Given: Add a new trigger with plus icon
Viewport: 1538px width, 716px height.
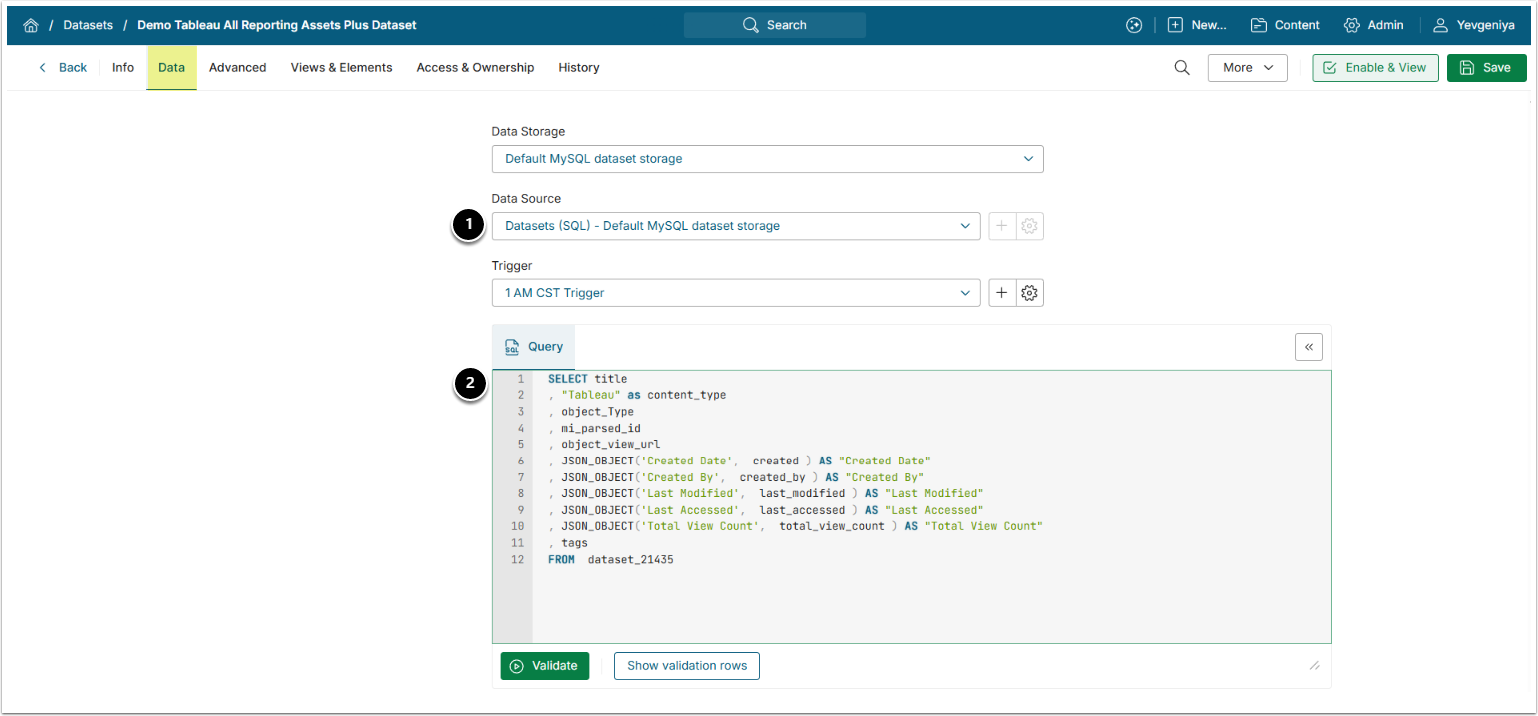Looking at the screenshot, I should pyautogui.click(x=1002, y=293).
